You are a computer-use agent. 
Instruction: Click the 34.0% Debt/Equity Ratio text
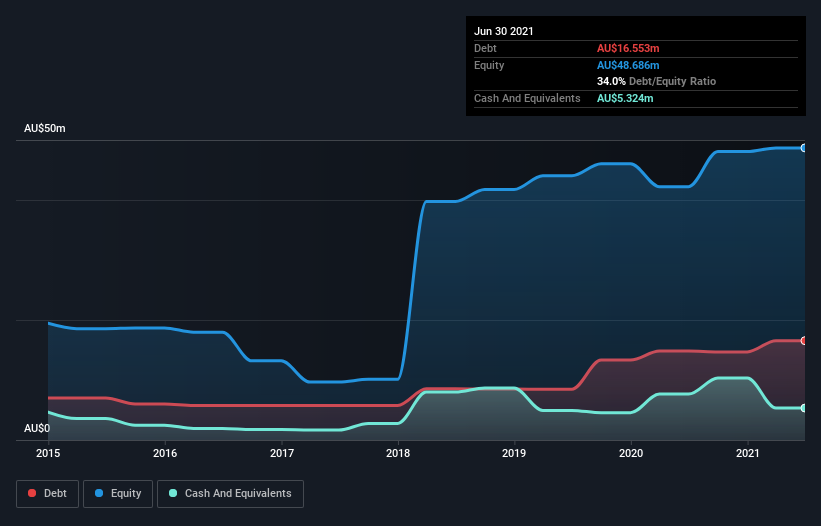click(x=656, y=82)
